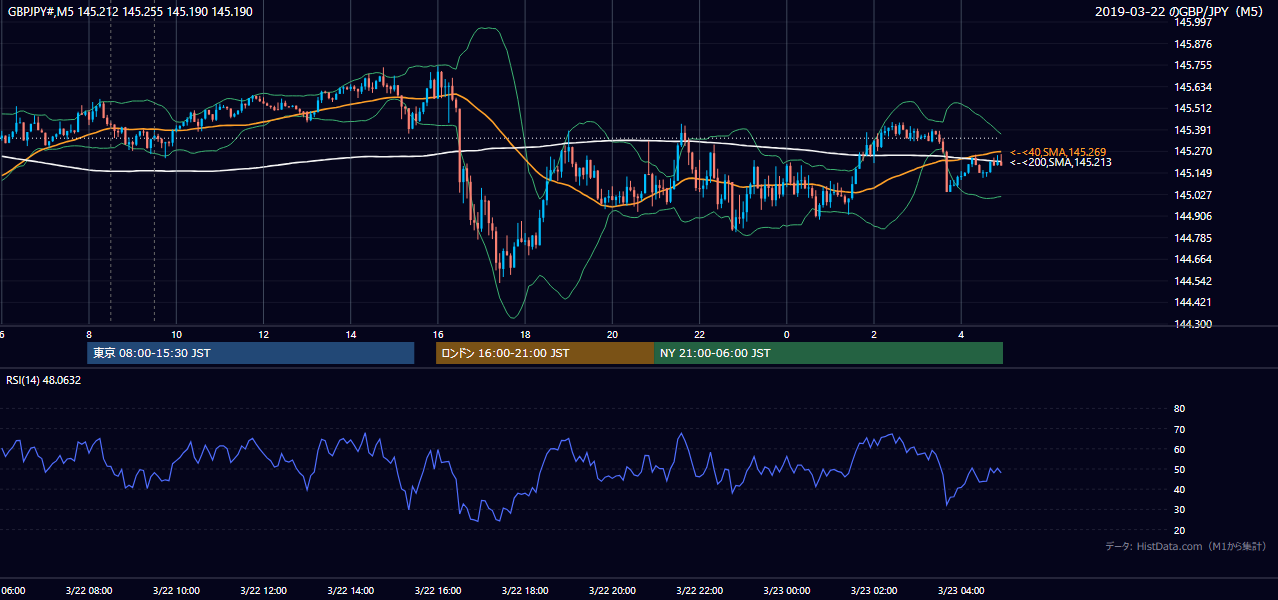Click price axis value 145.997

click(1193, 22)
